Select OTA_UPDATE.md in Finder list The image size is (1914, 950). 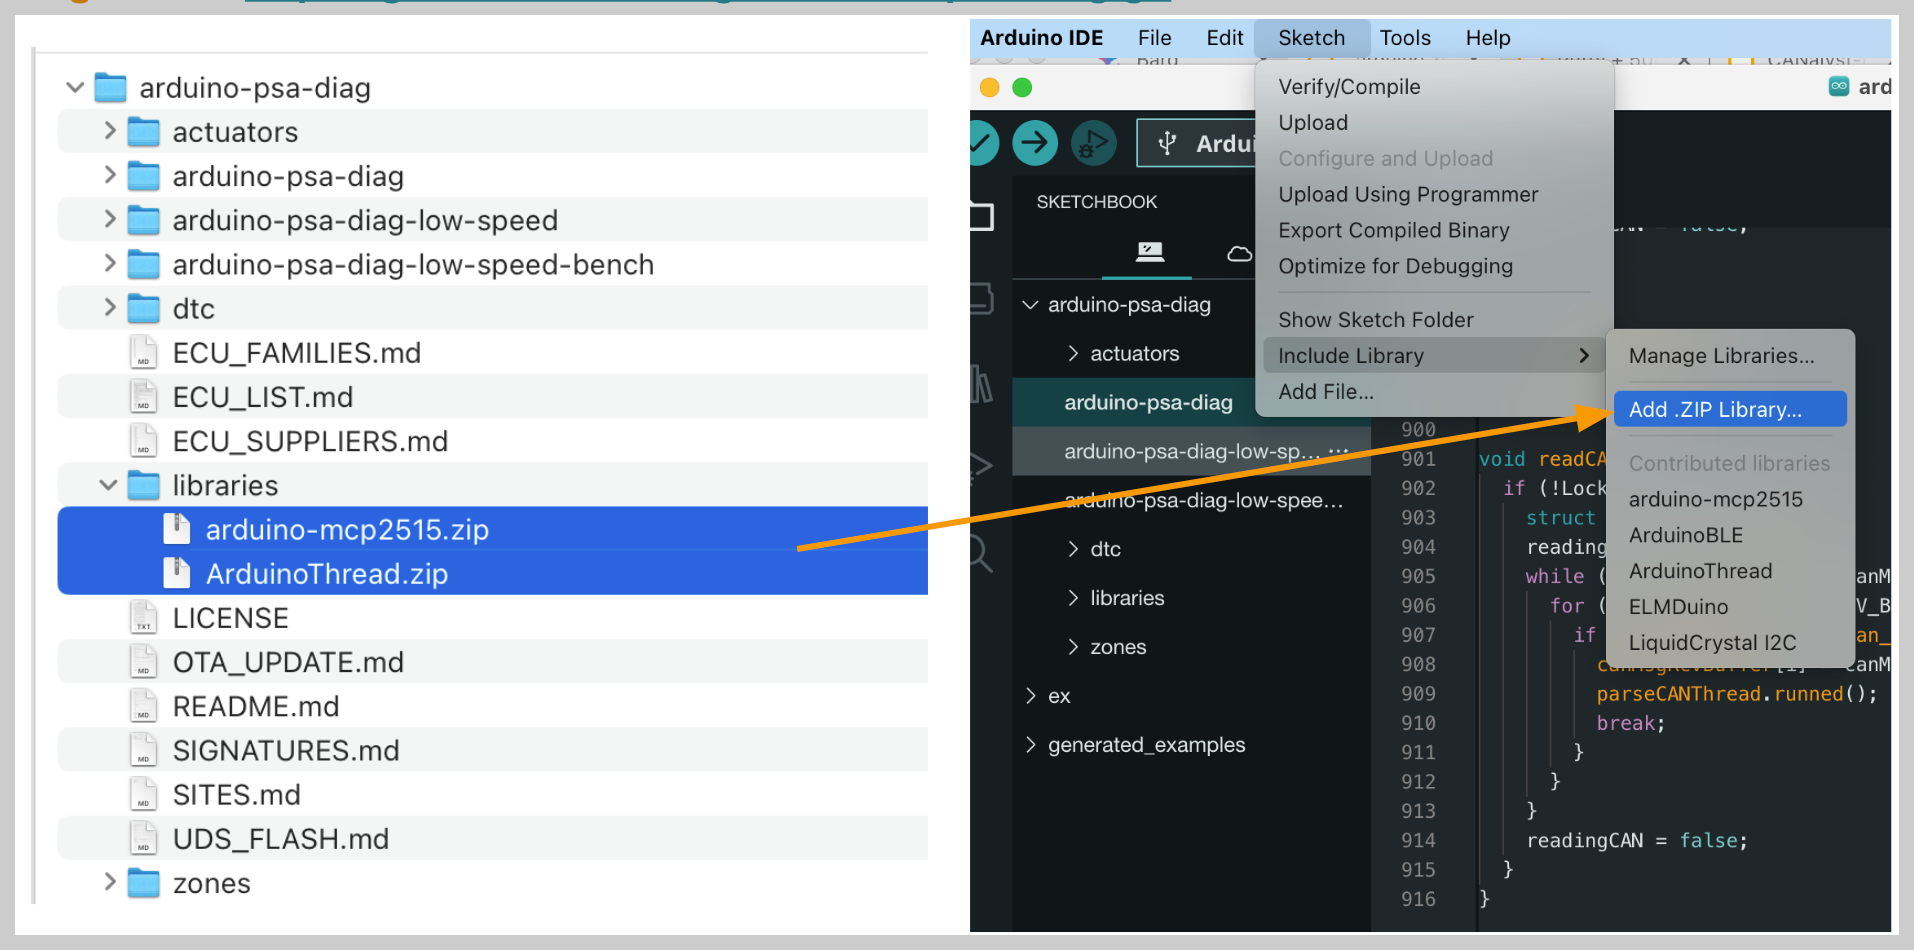[493, 662]
